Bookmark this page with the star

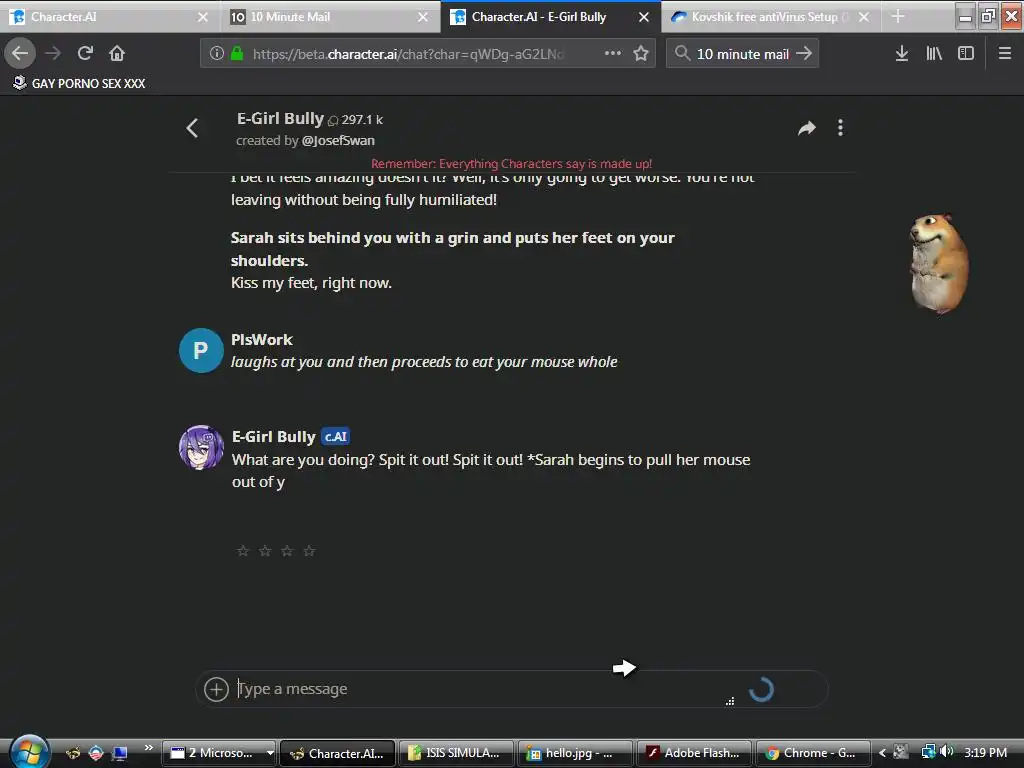pos(641,54)
